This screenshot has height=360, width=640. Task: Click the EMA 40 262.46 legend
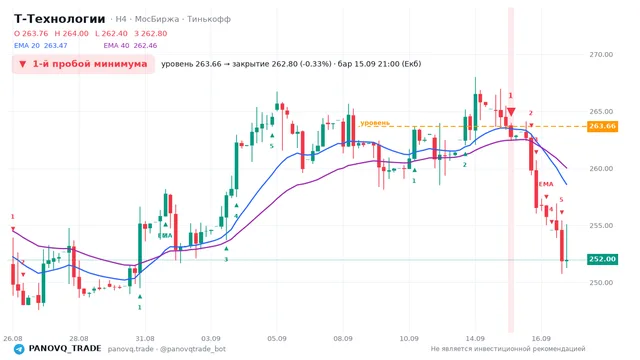pos(130,46)
